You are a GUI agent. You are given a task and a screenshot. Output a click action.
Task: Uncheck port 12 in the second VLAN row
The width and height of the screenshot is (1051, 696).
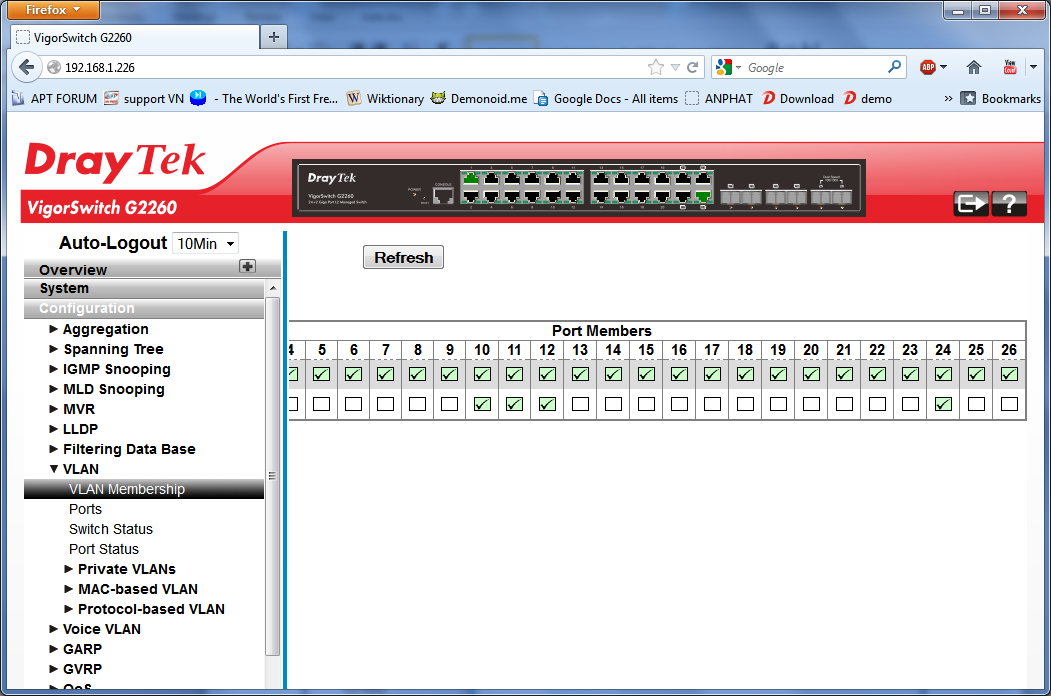click(547, 404)
